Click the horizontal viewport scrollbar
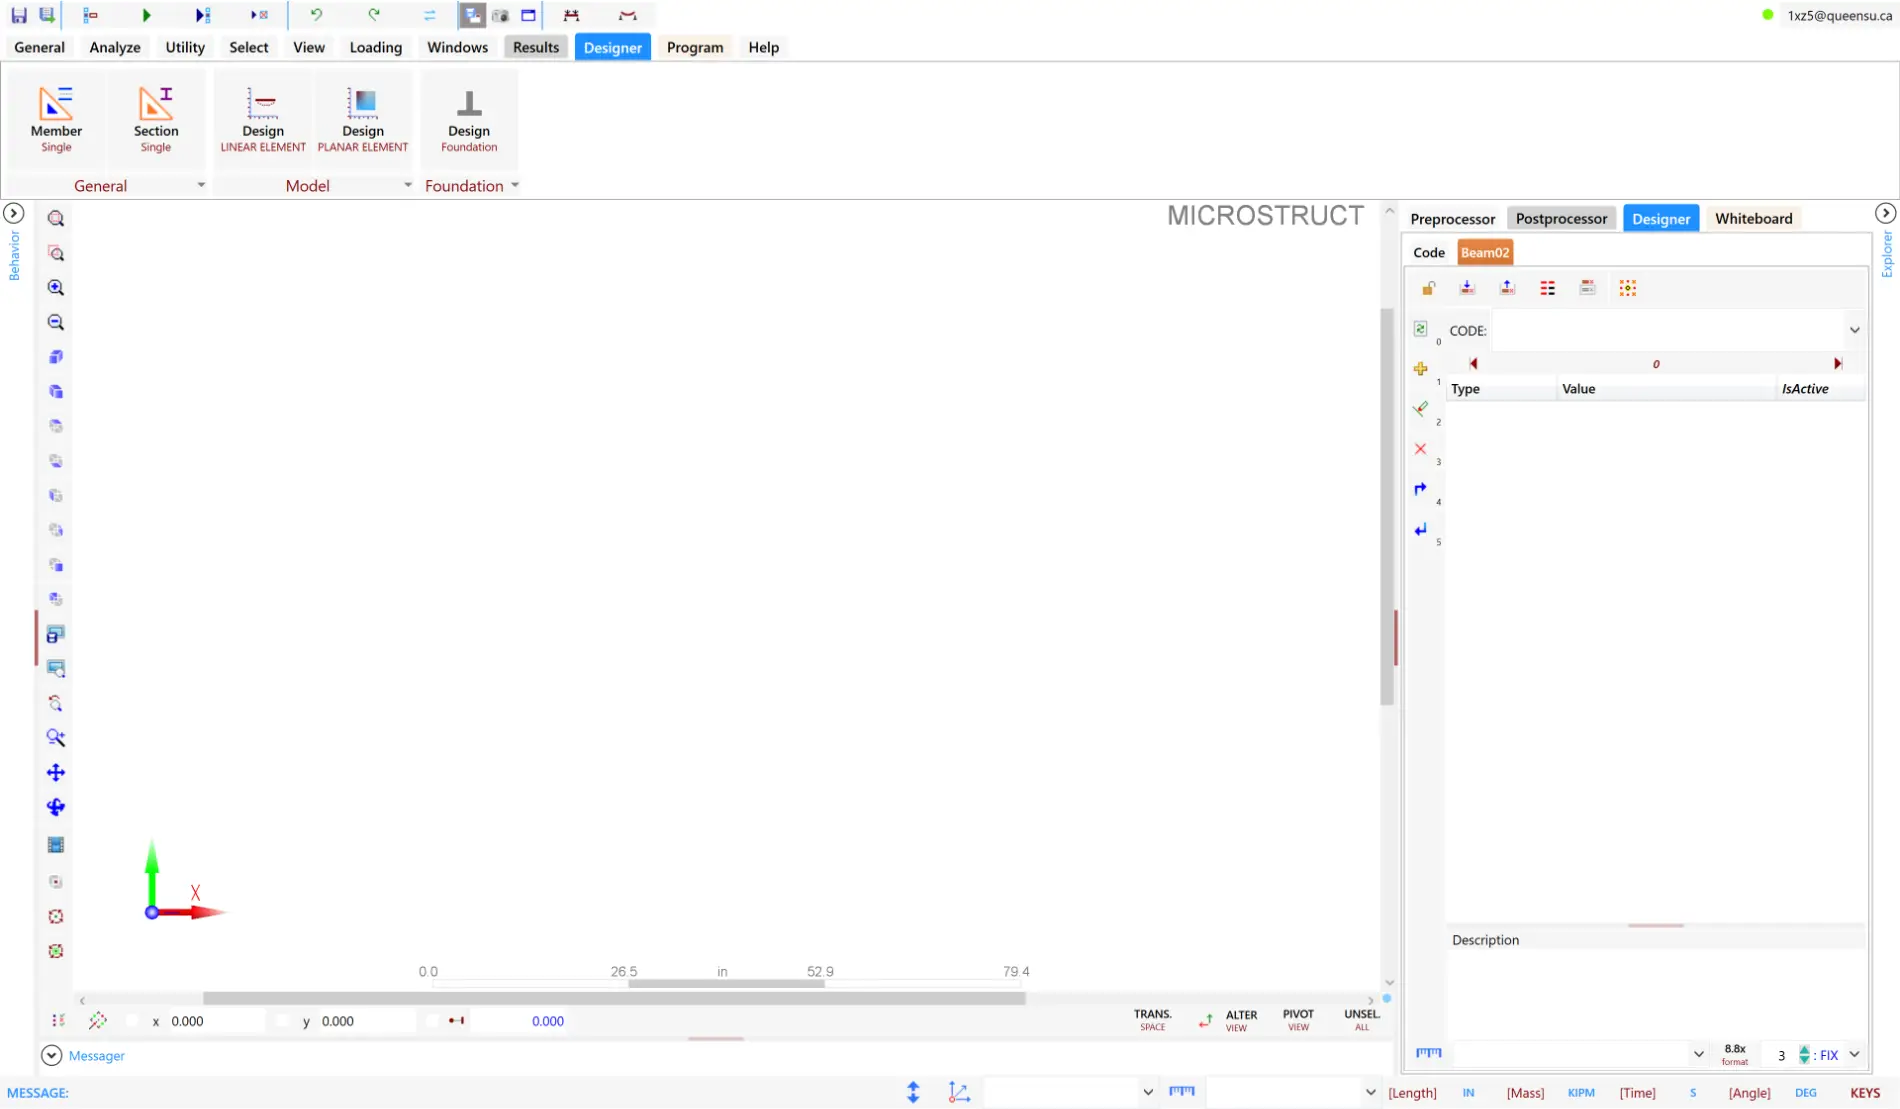 pos(613,998)
